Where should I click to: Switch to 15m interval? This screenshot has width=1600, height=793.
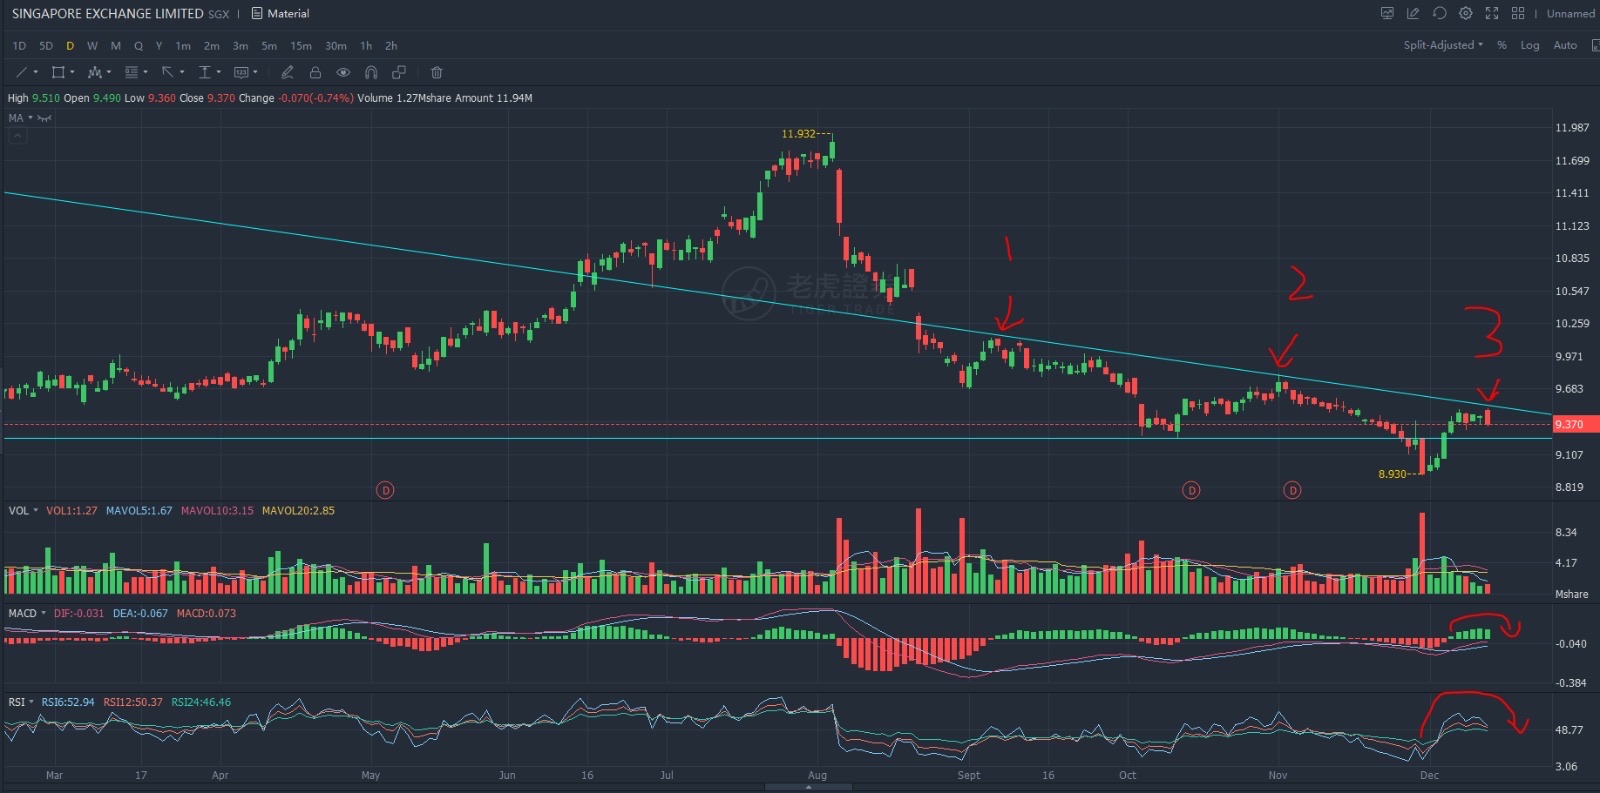pos(301,46)
